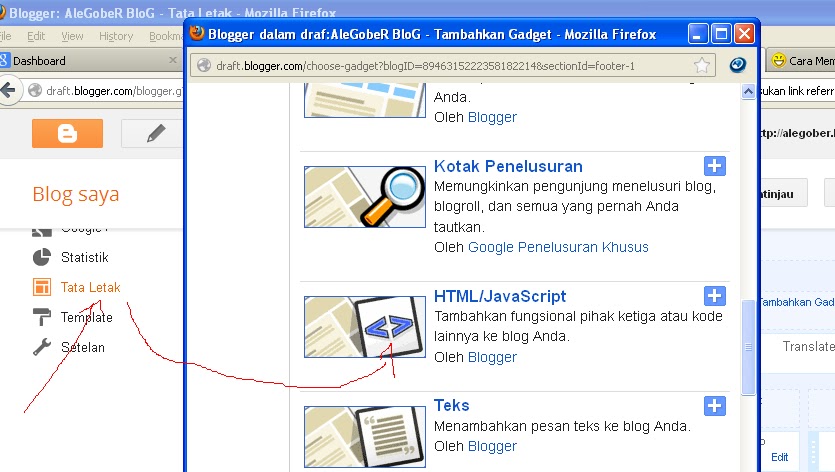Click the orange Blogger logo button
Screen dimensions: 835x472
pyautogui.click(x=67, y=133)
